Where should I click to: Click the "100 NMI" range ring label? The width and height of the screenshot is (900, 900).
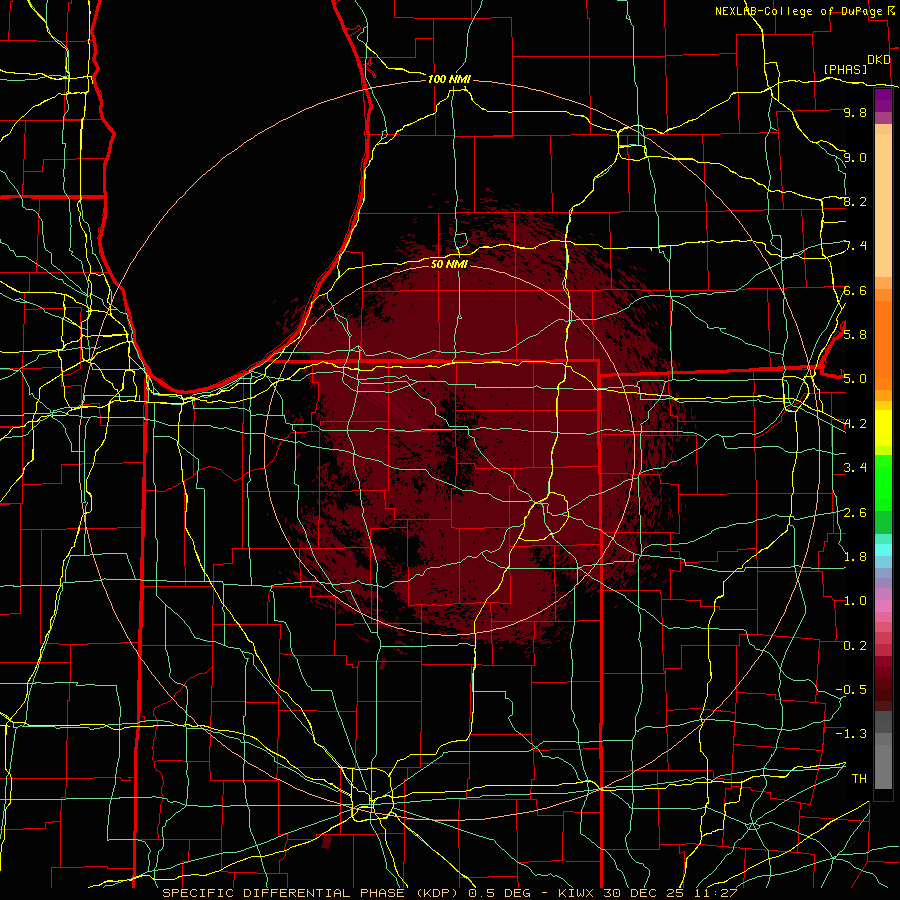point(449,79)
